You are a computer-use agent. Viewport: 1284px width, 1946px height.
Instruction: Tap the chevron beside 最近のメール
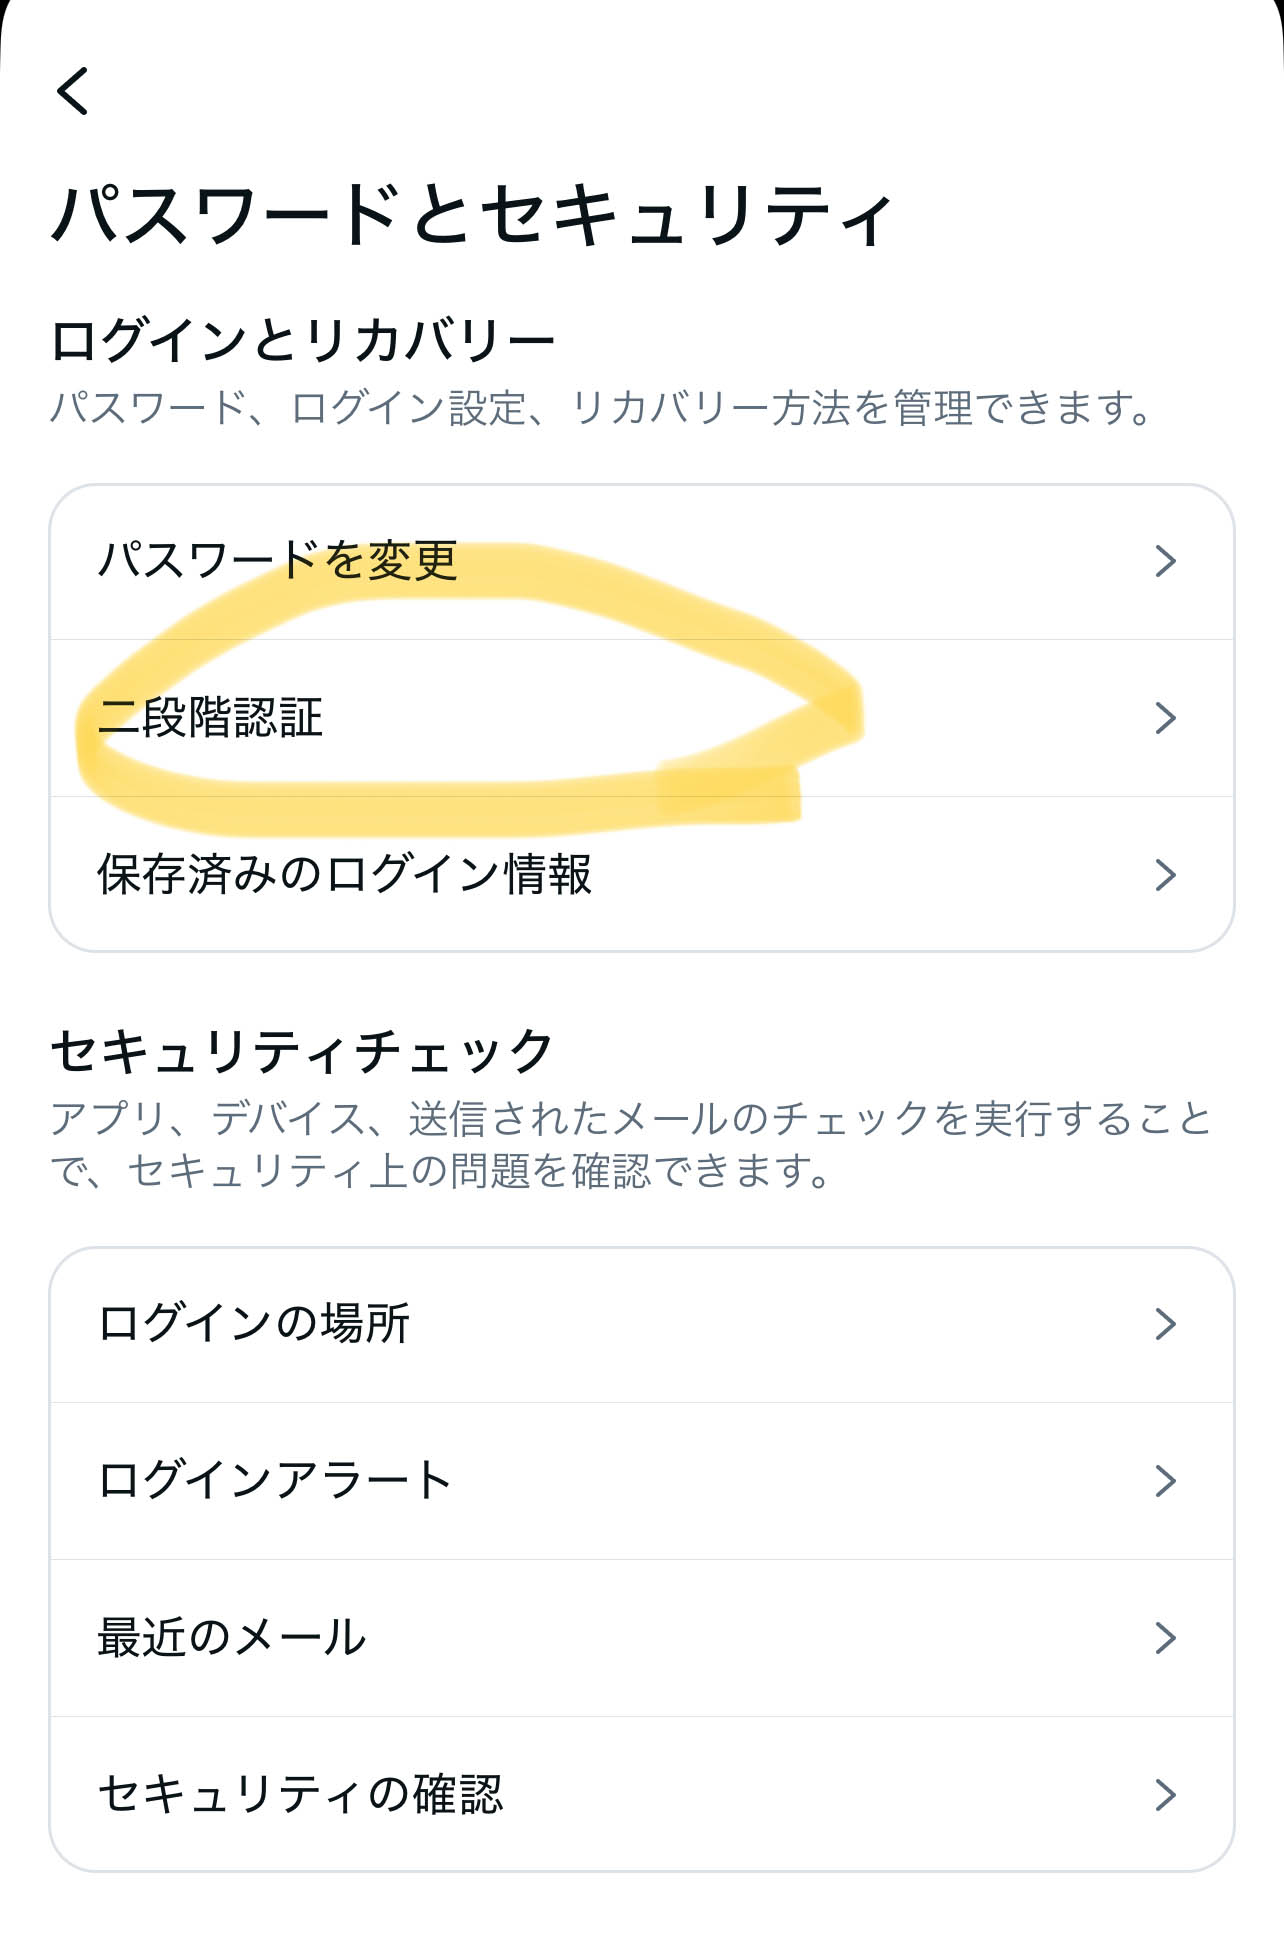point(1164,1638)
